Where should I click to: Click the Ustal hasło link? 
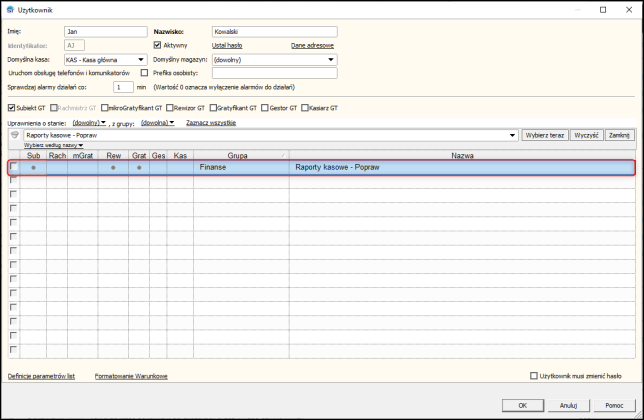pos(227,45)
